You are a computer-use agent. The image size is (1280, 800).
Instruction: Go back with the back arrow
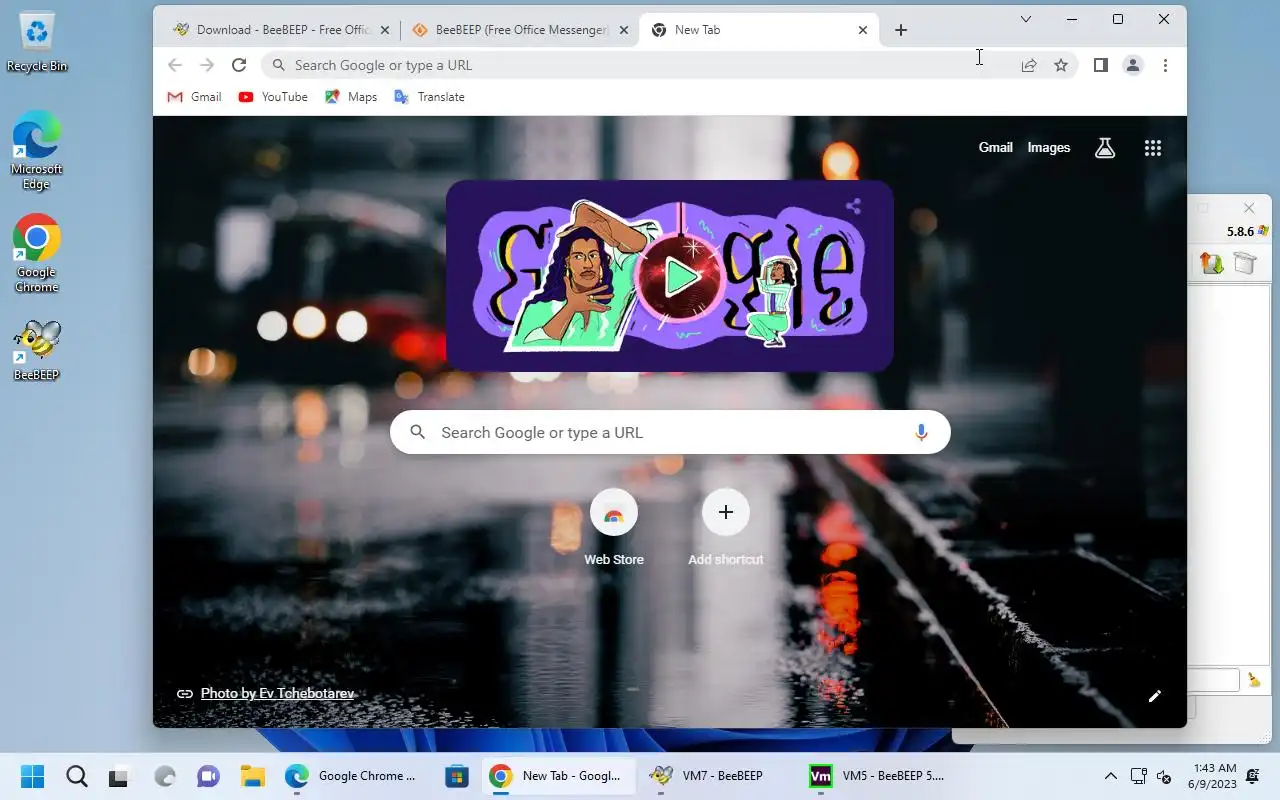tap(175, 65)
